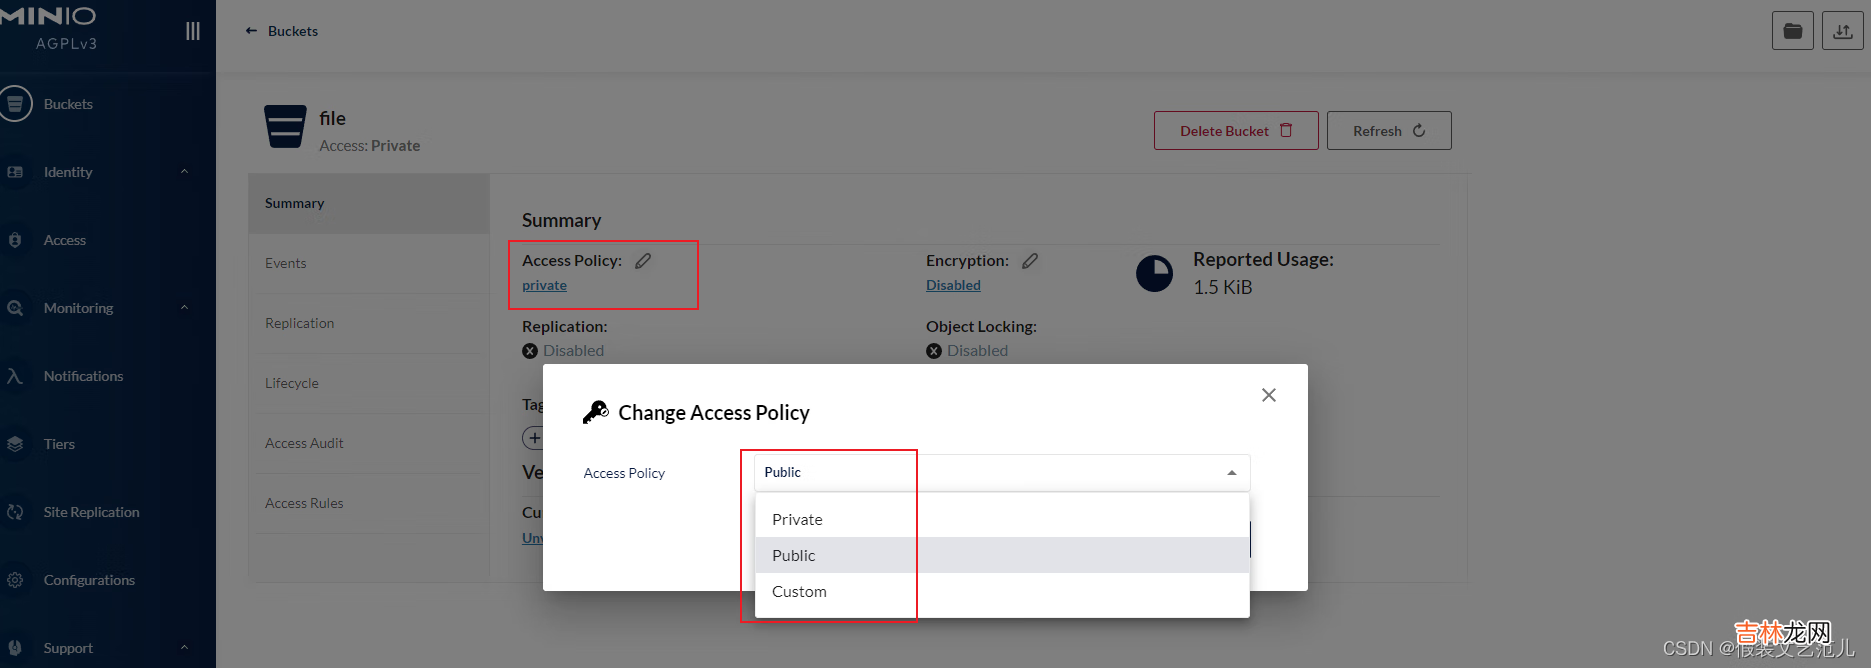Click the Access Policy edit pencil icon
Image resolution: width=1871 pixels, height=668 pixels.
point(643,261)
